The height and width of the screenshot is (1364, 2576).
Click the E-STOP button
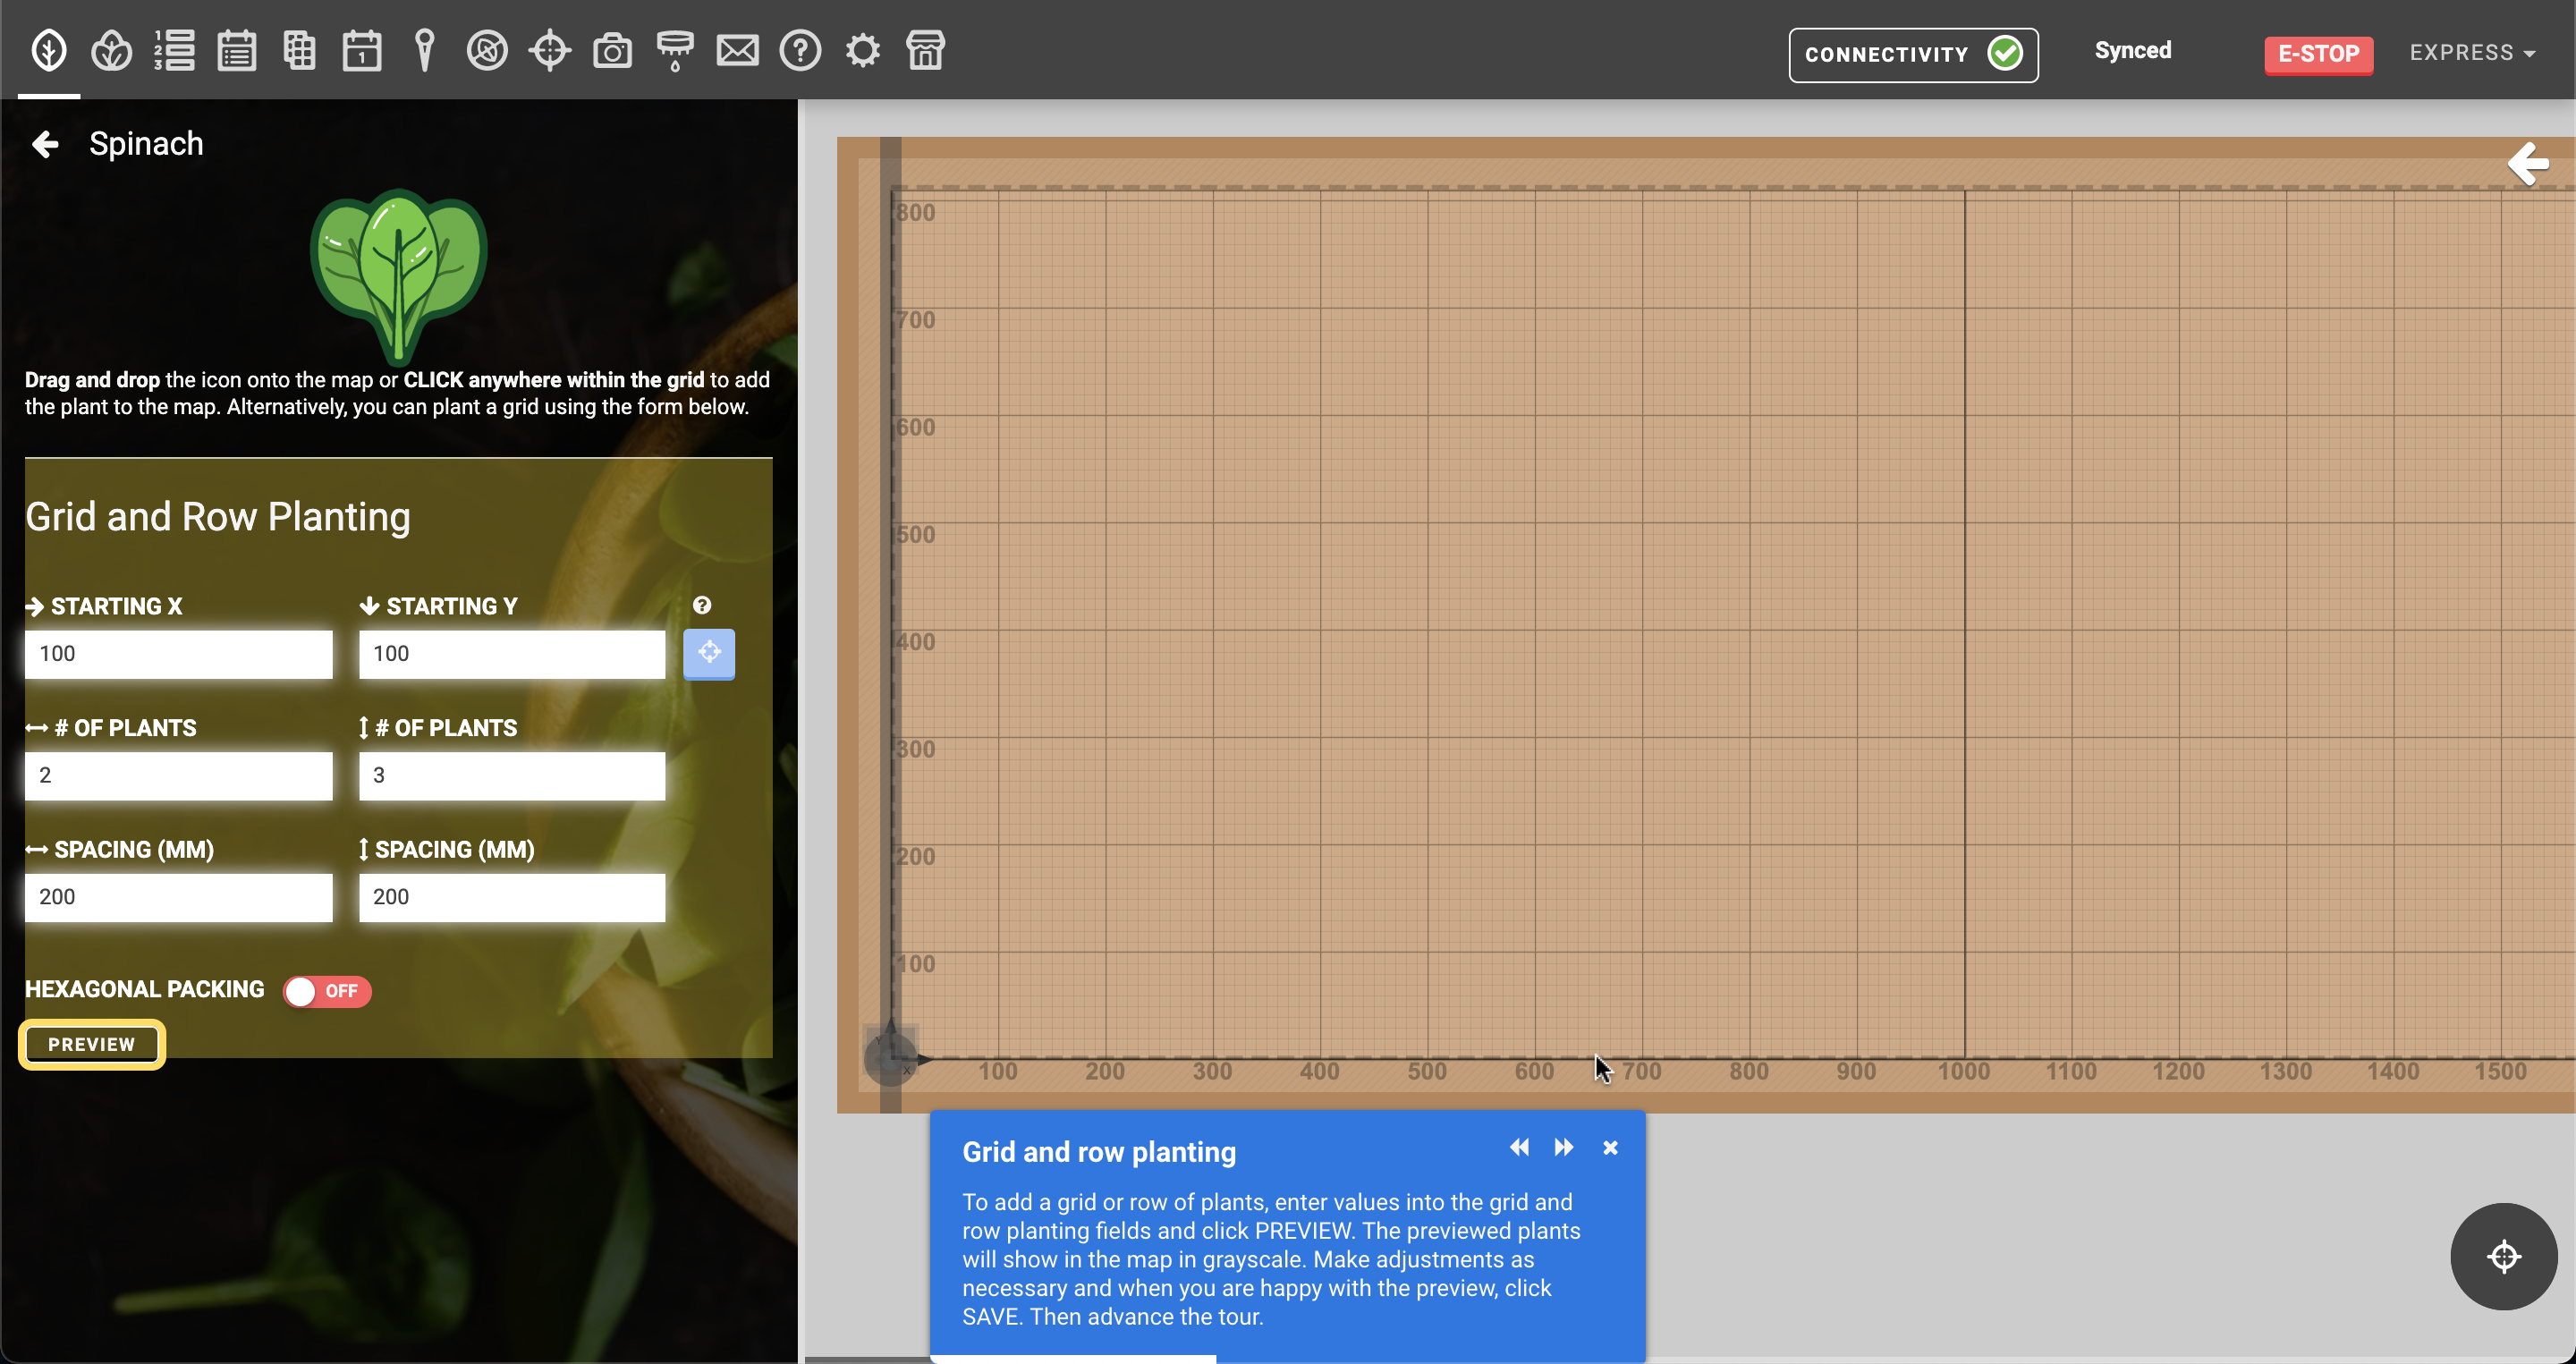2318,53
